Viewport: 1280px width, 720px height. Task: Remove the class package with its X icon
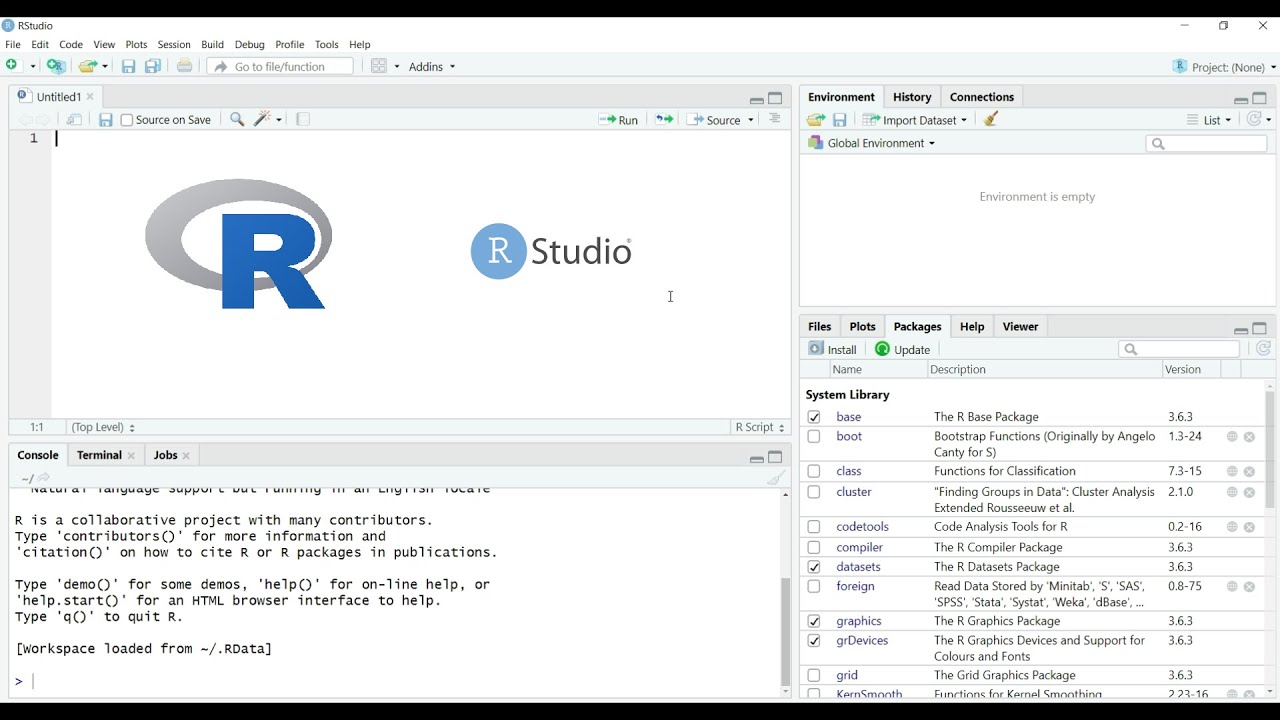click(x=1249, y=472)
